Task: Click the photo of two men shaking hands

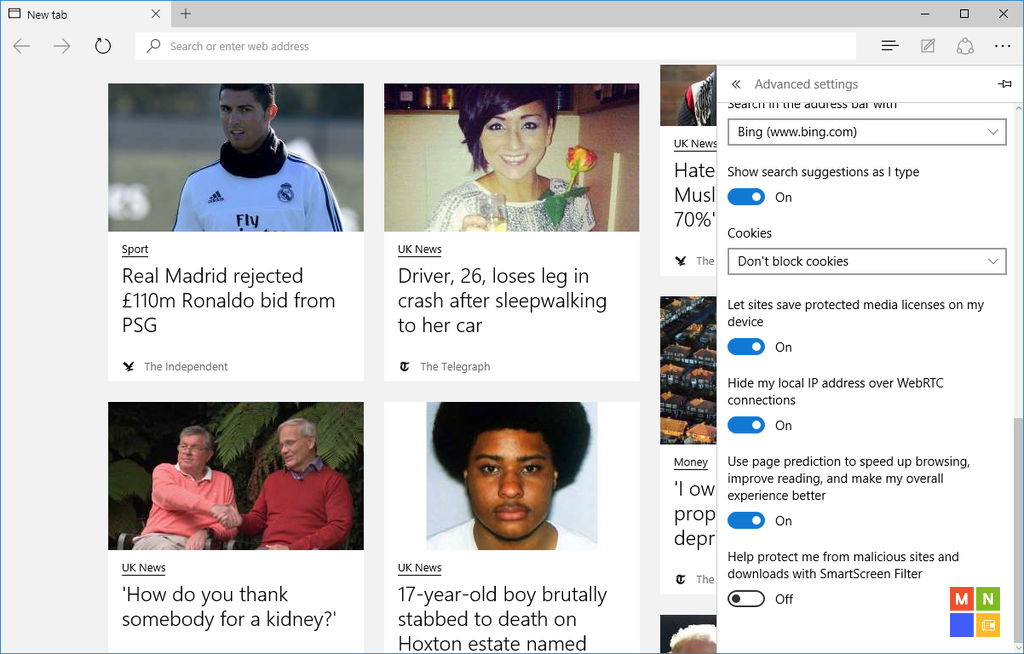Action: click(x=236, y=476)
